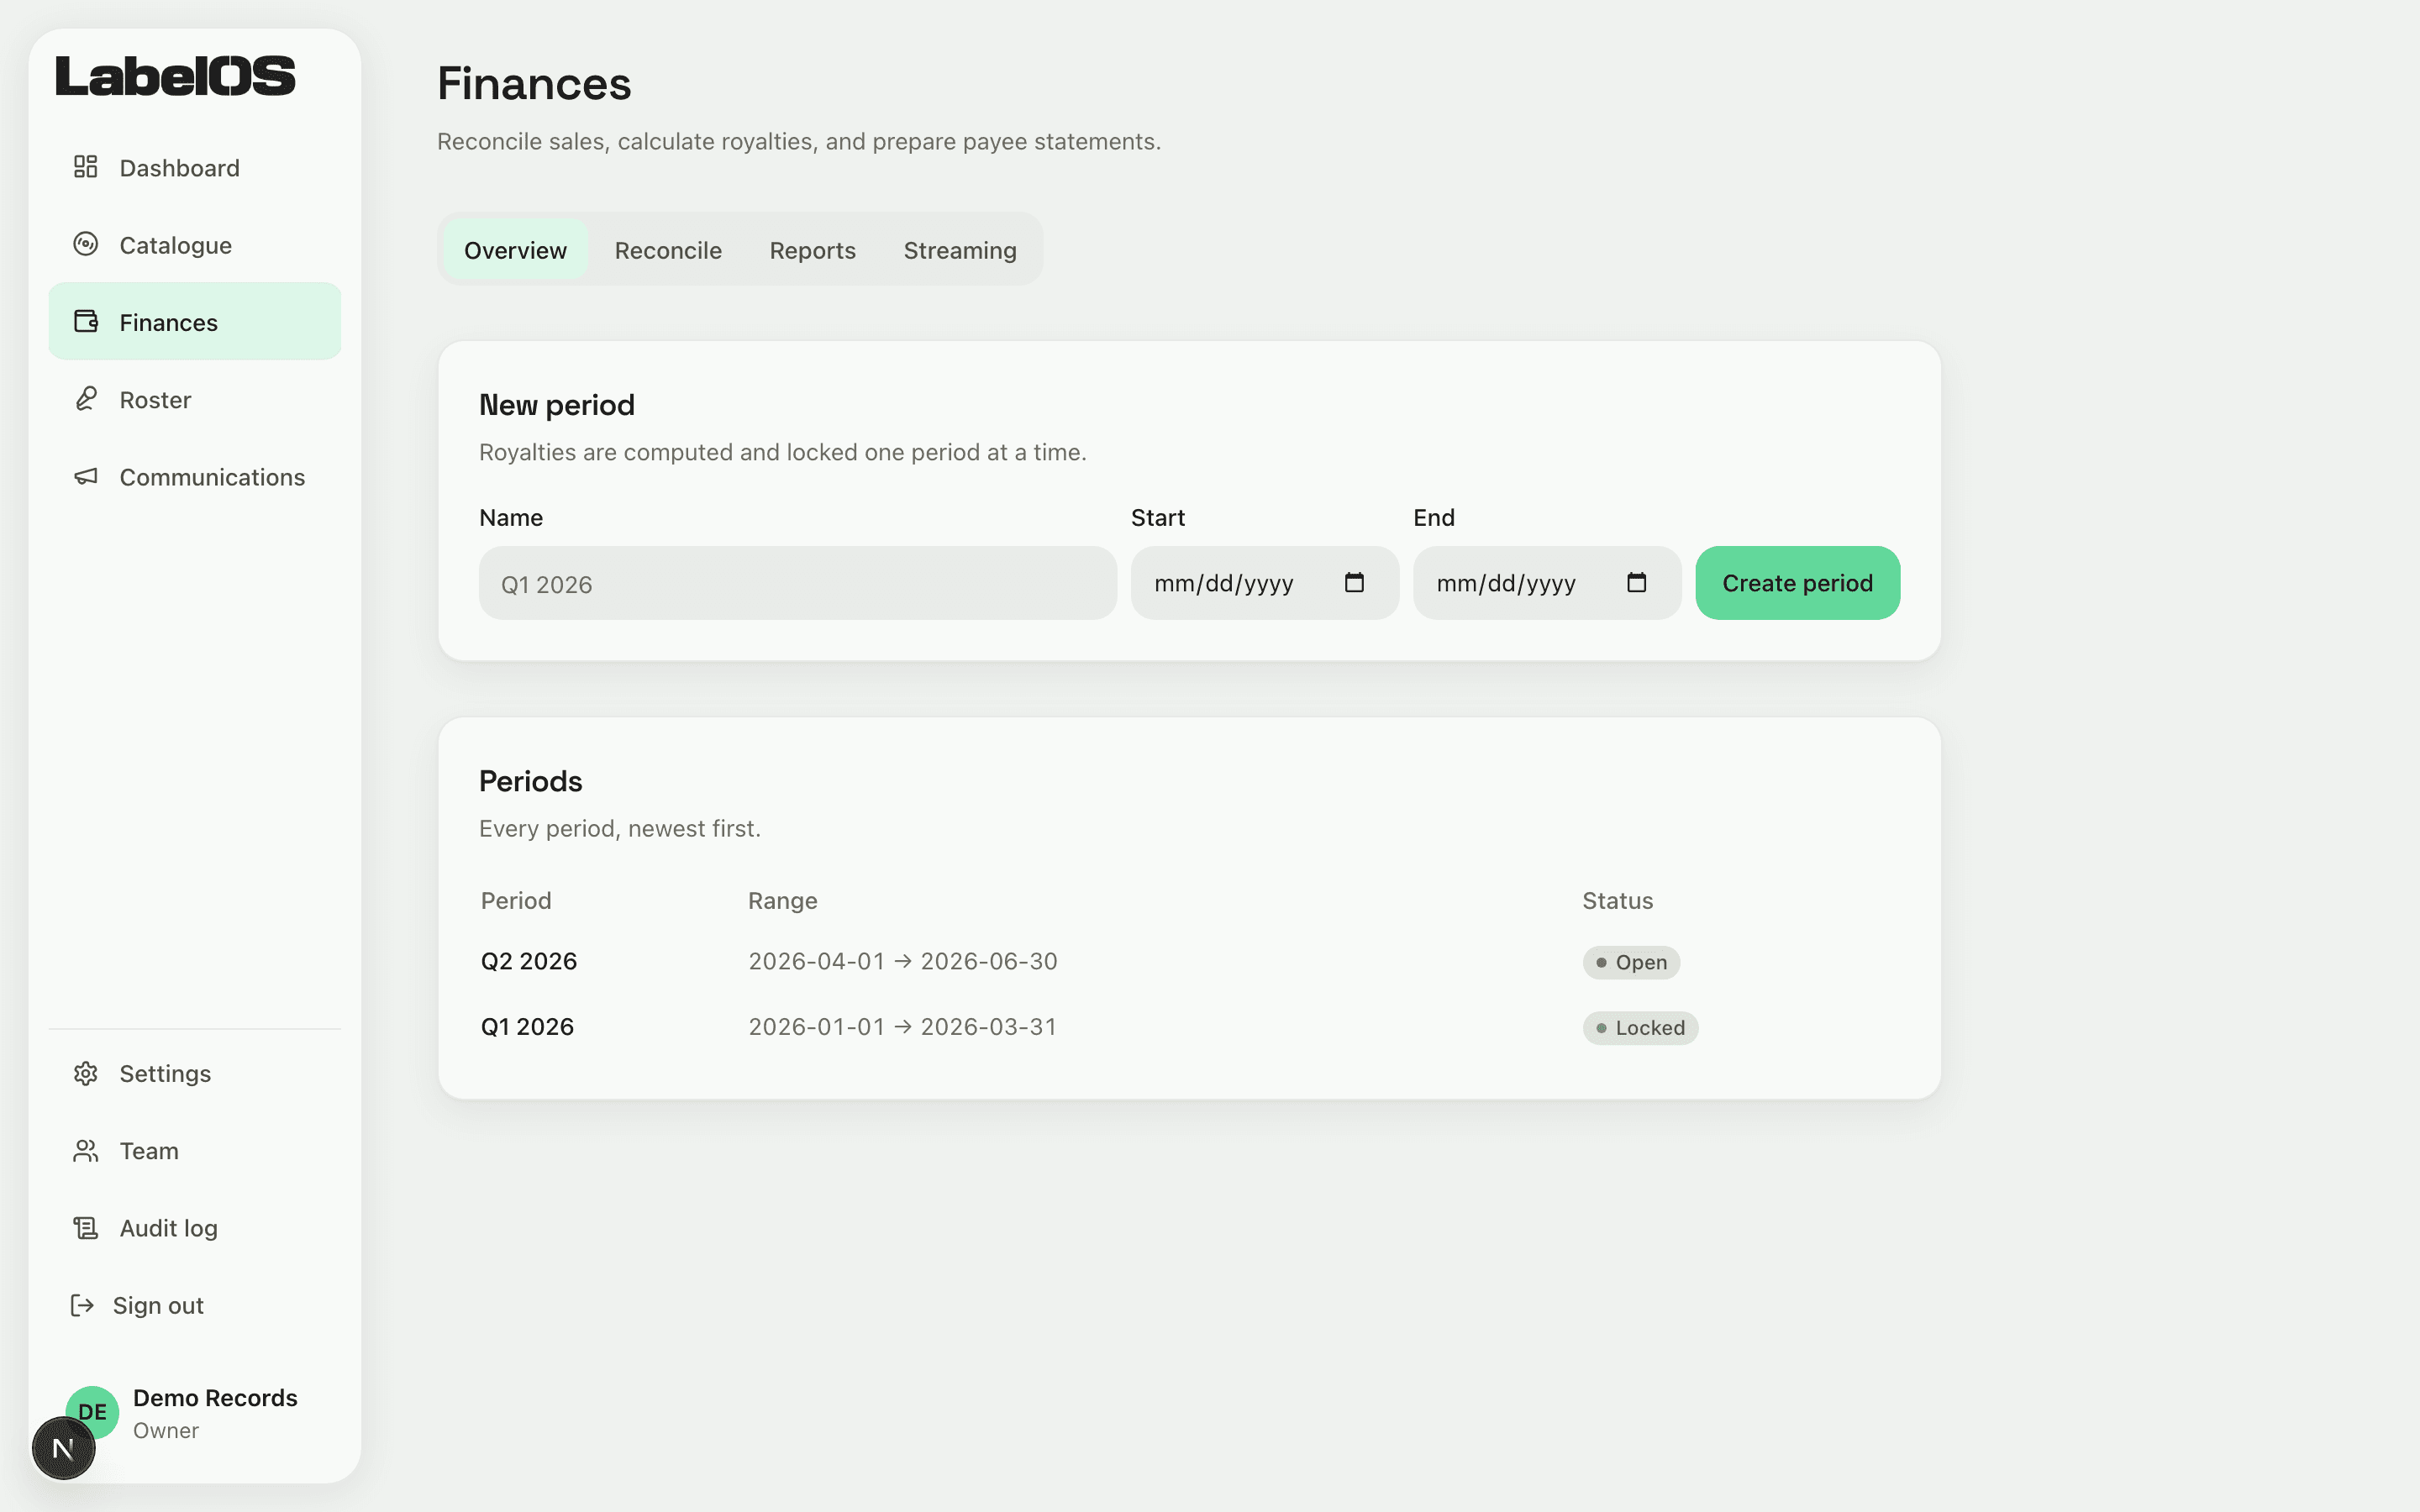2420x1512 pixels.
Task: Click the Demo Records account name
Action: click(x=215, y=1397)
